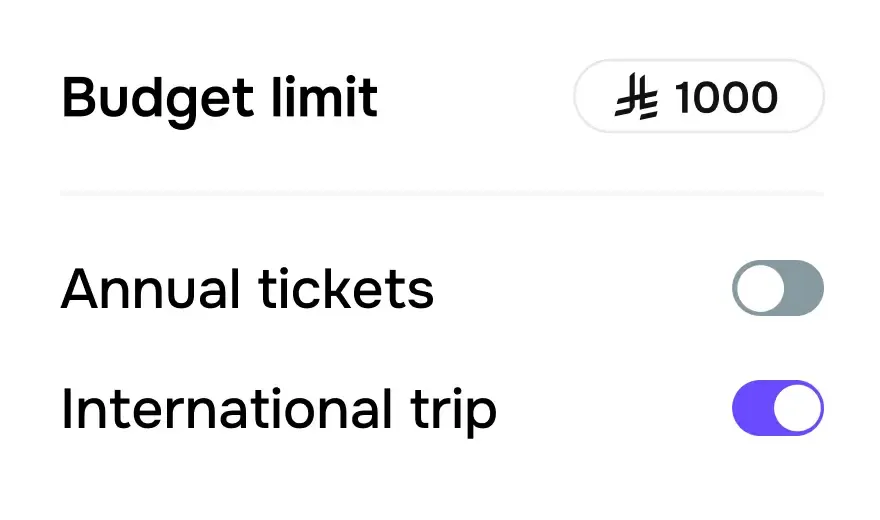Click the white knob on Annual tickets switch

[760, 288]
